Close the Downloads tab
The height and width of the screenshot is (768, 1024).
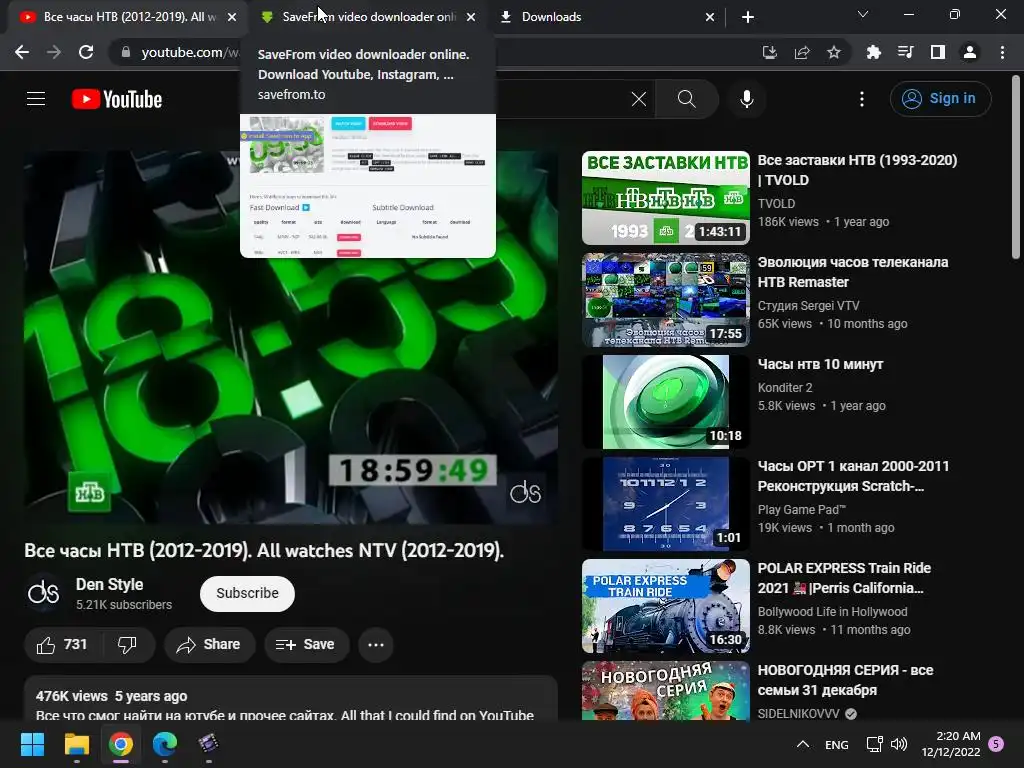pos(710,17)
